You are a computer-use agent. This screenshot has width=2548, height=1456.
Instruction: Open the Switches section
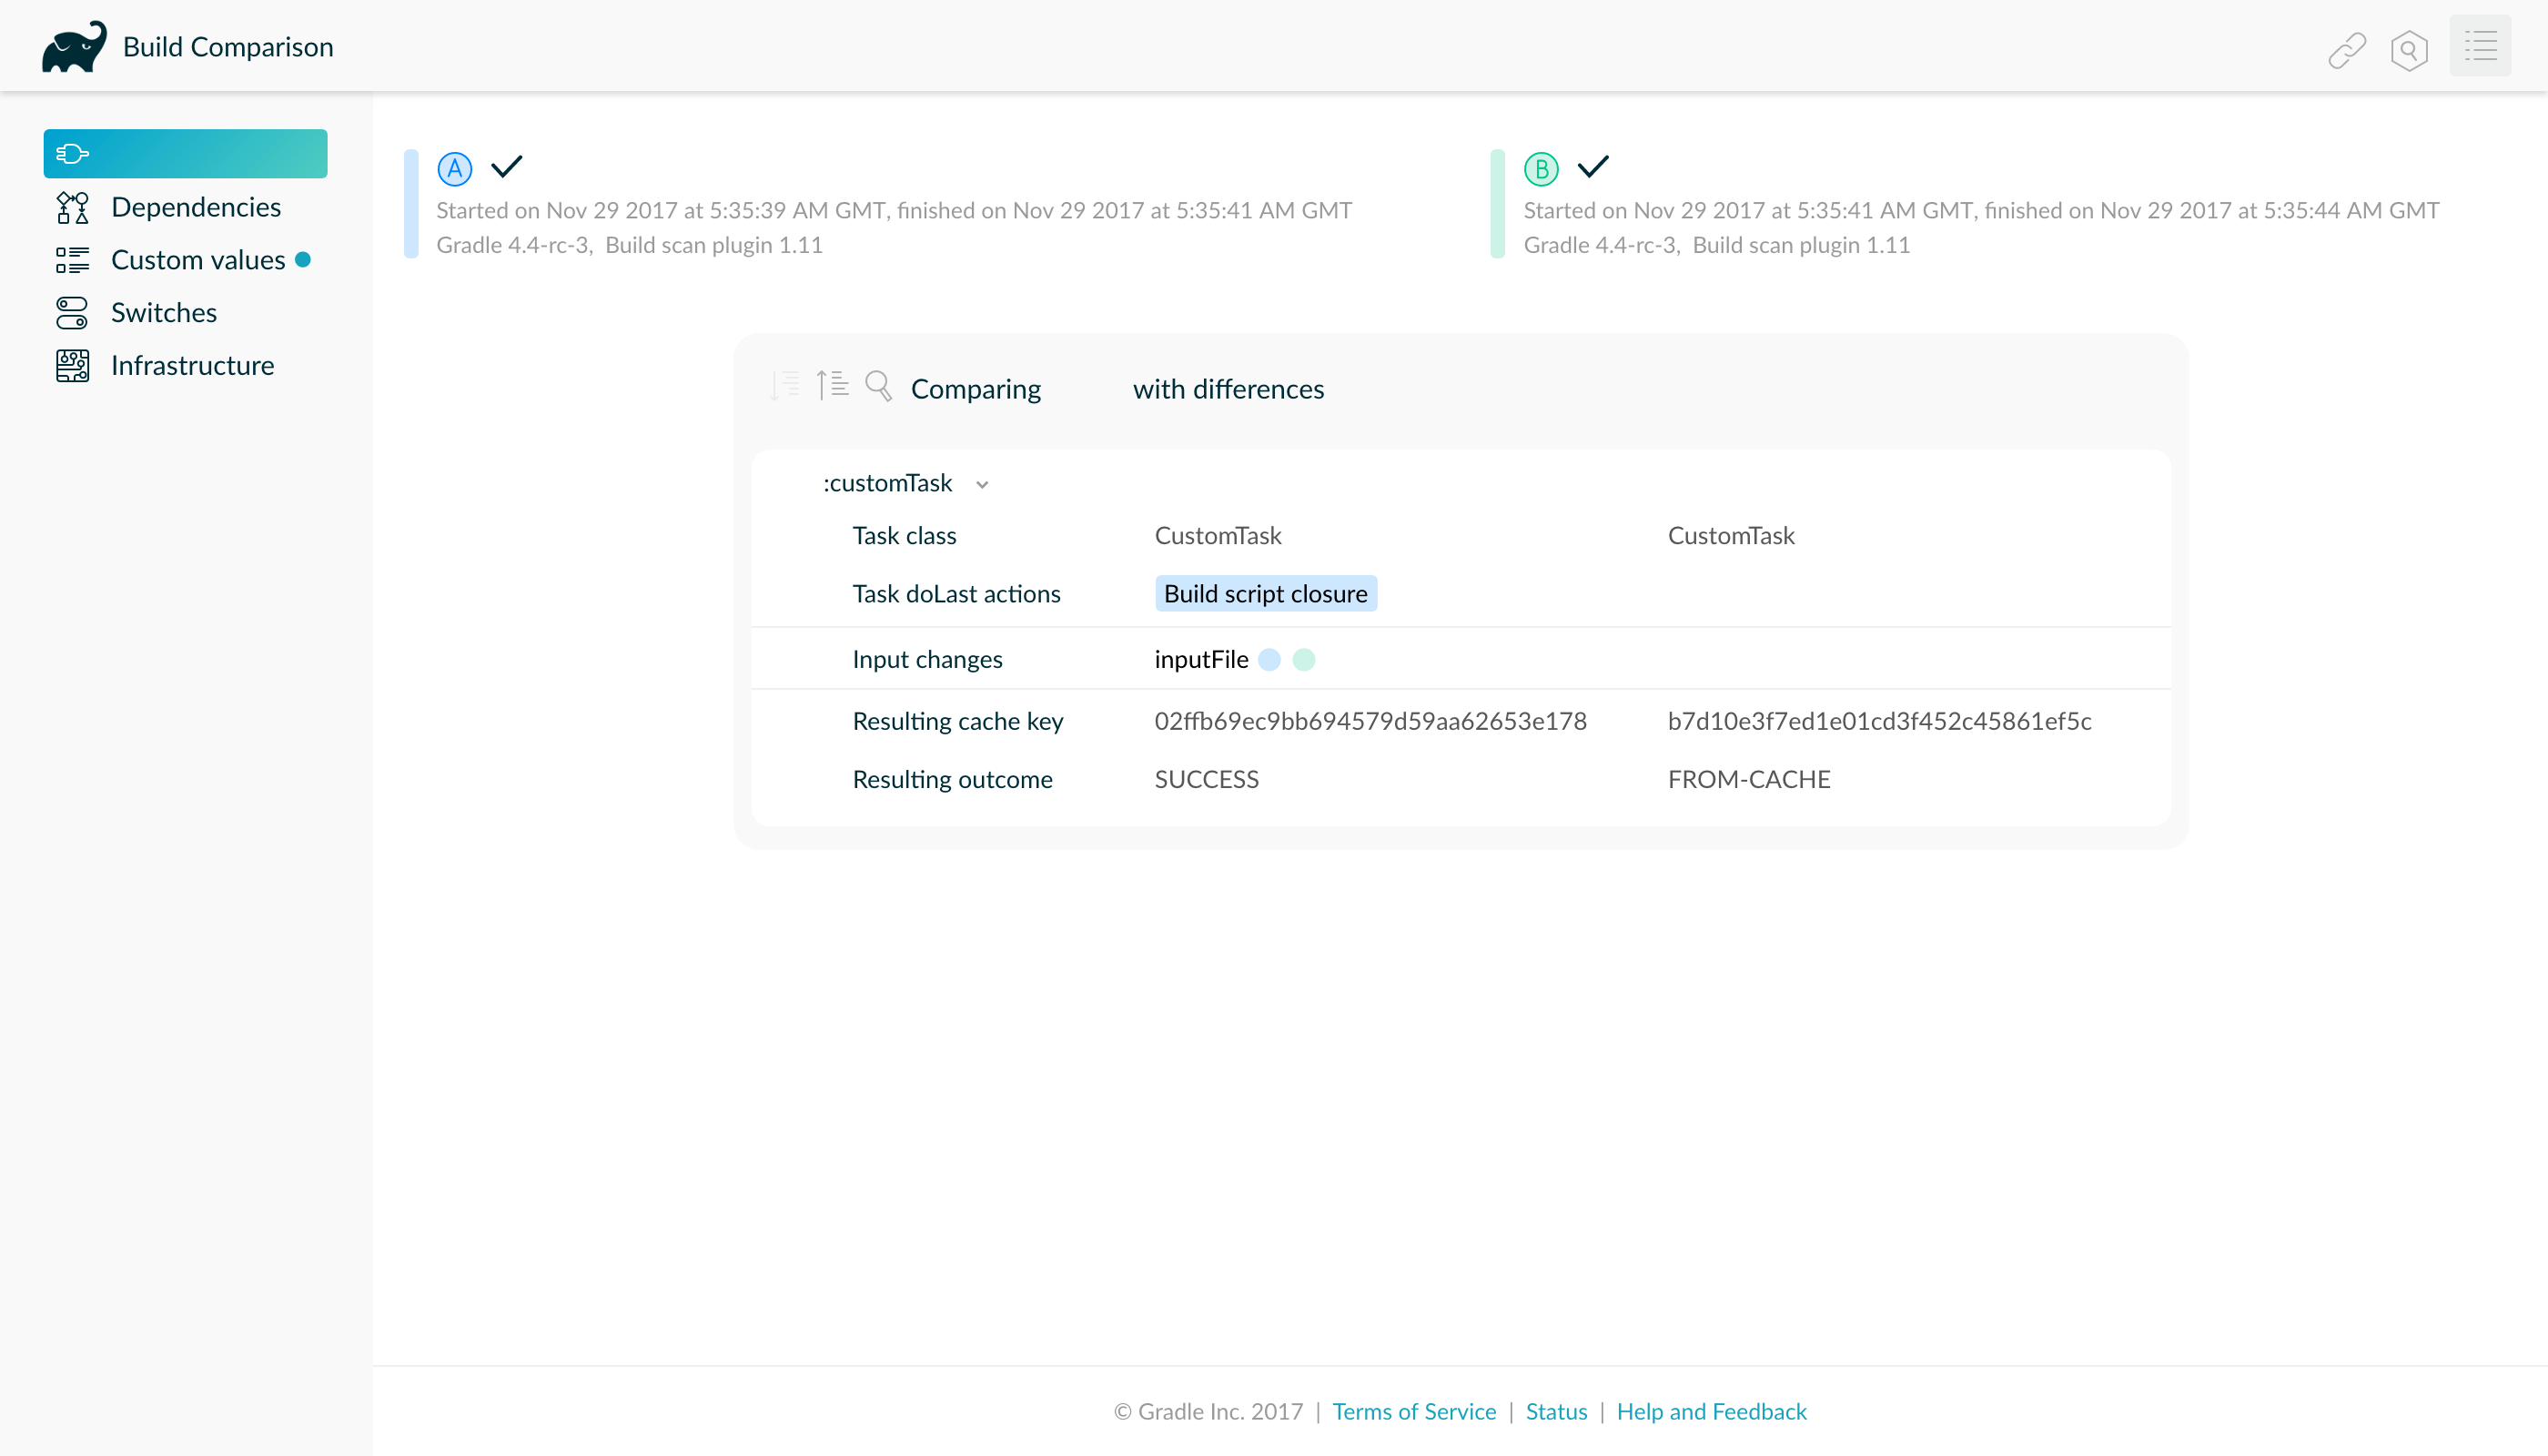[x=164, y=313]
